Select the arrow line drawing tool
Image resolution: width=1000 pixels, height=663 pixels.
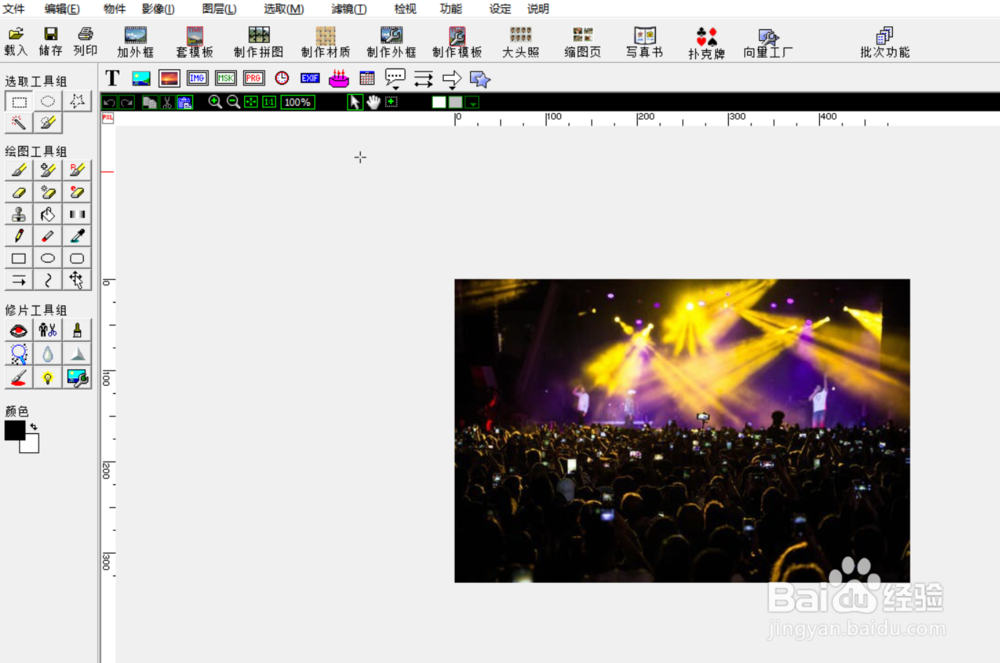click(19, 280)
